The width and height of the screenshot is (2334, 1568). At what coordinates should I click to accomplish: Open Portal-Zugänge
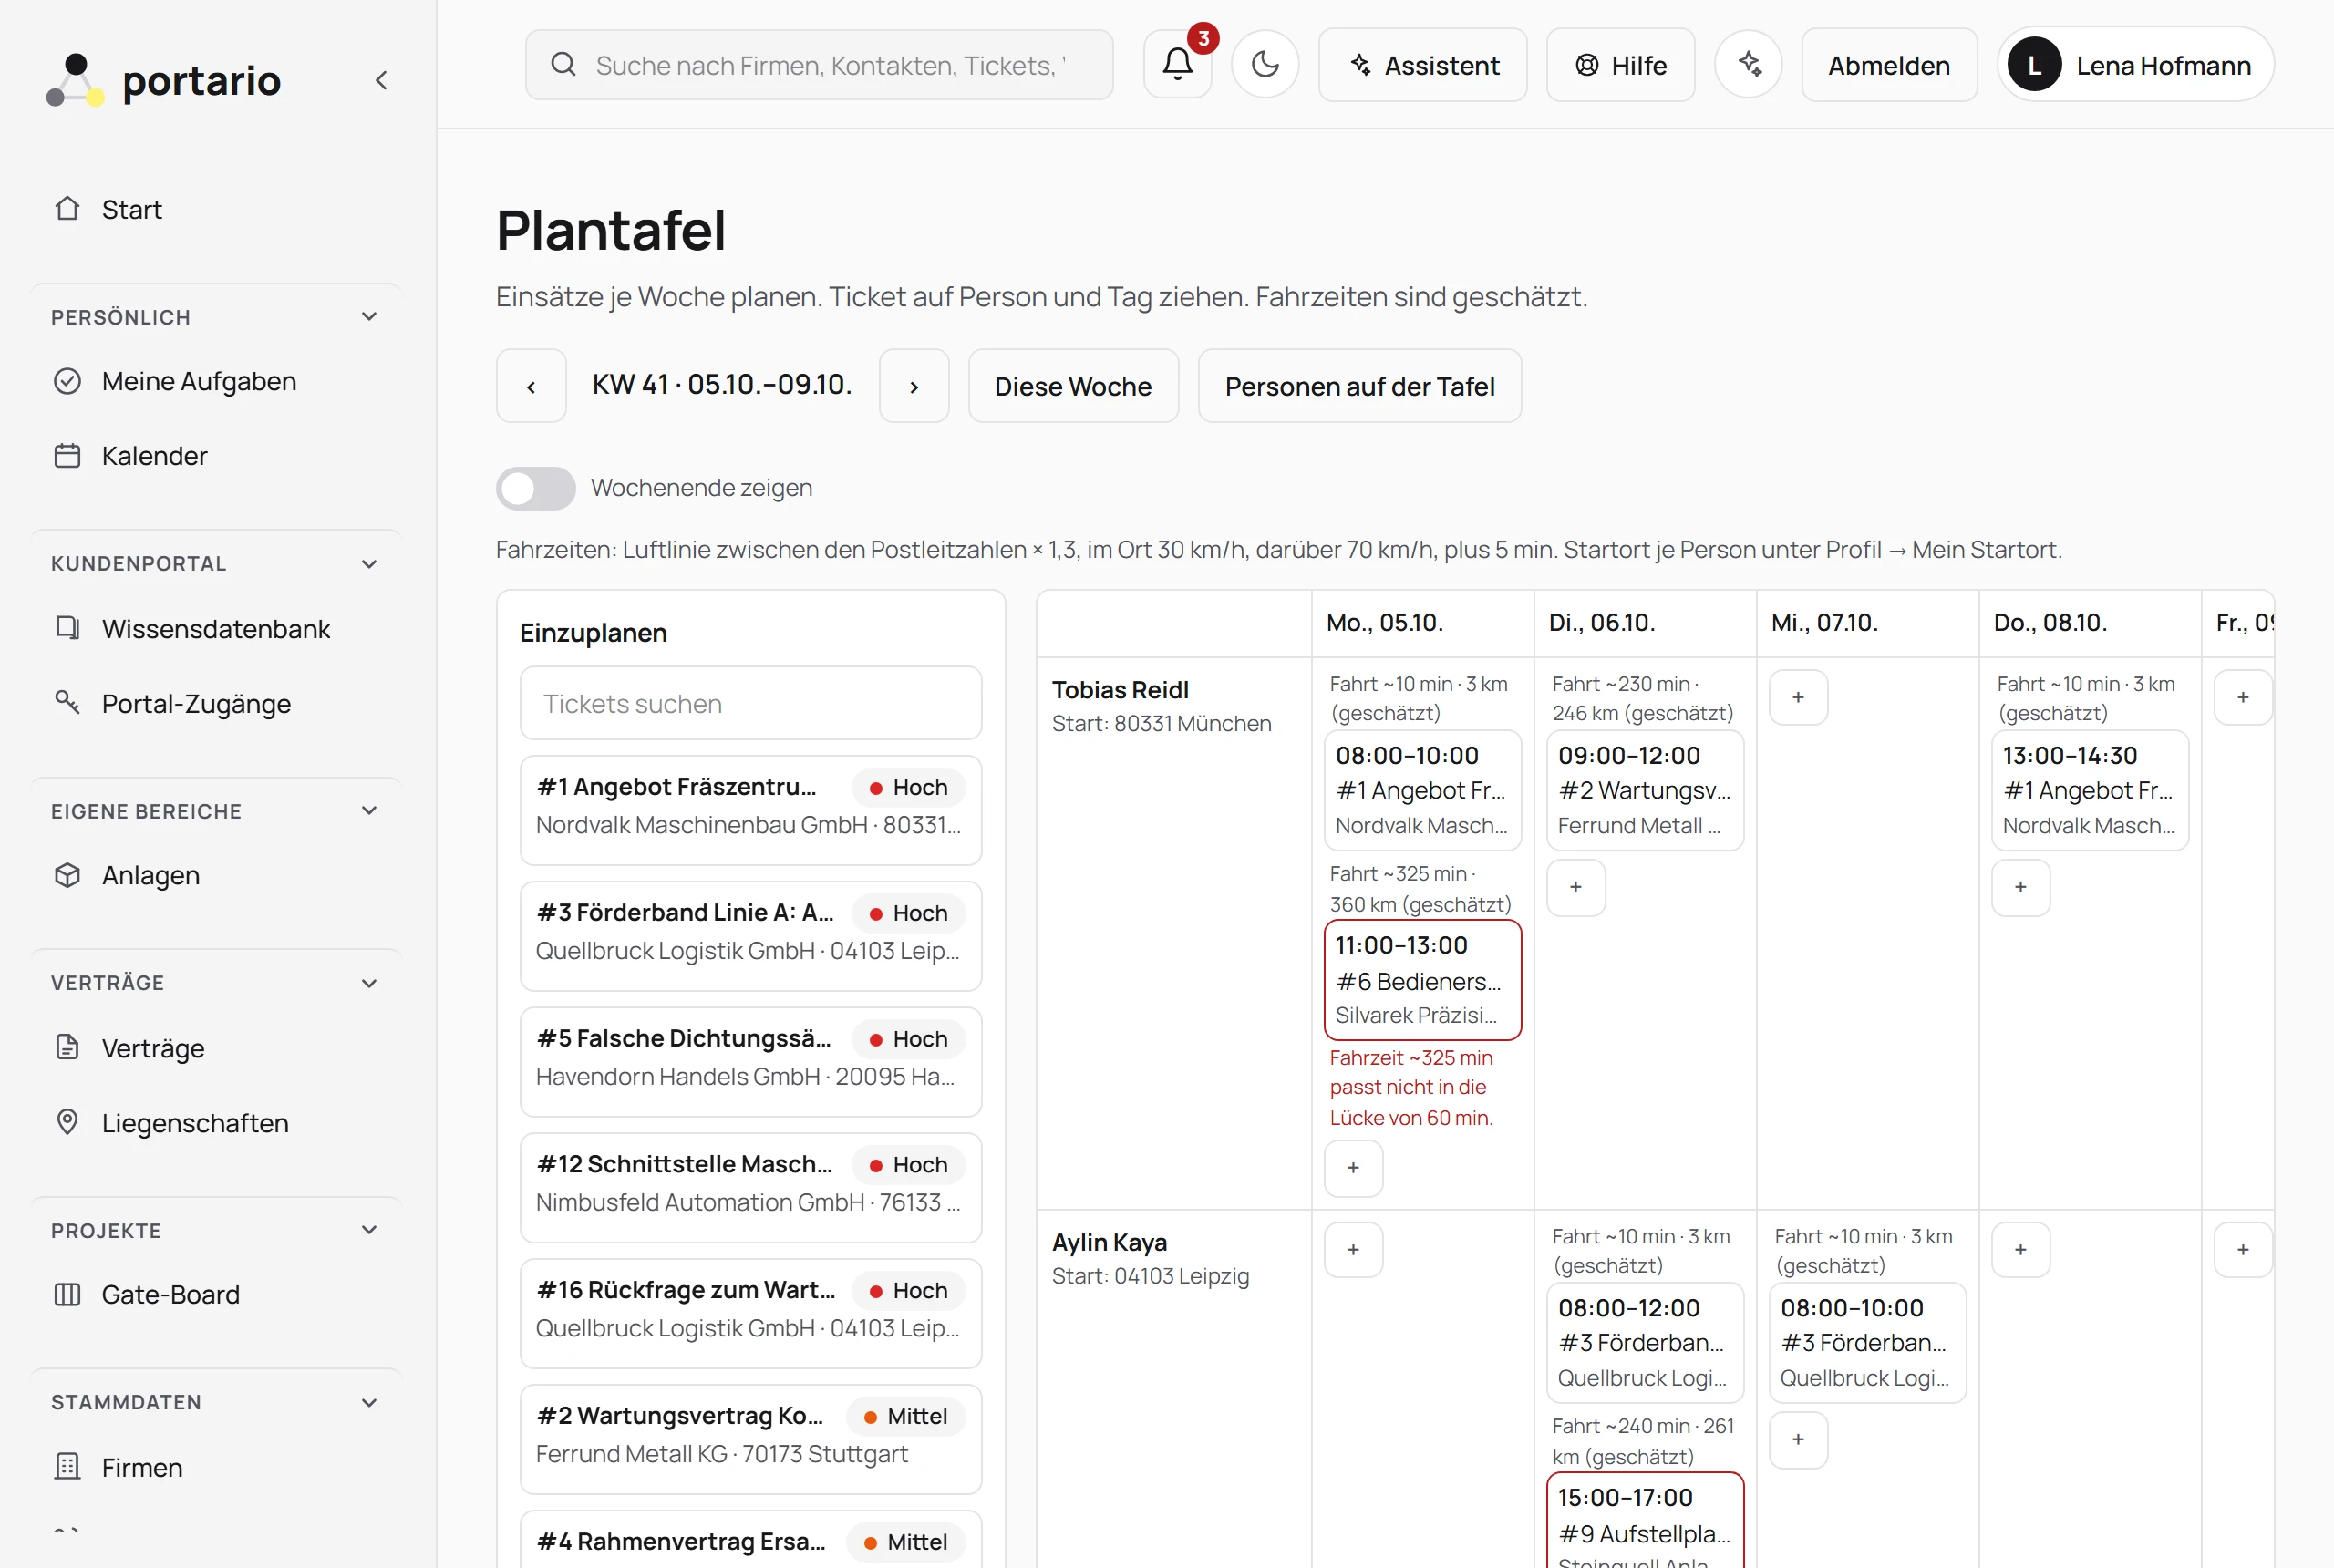pos(217,704)
